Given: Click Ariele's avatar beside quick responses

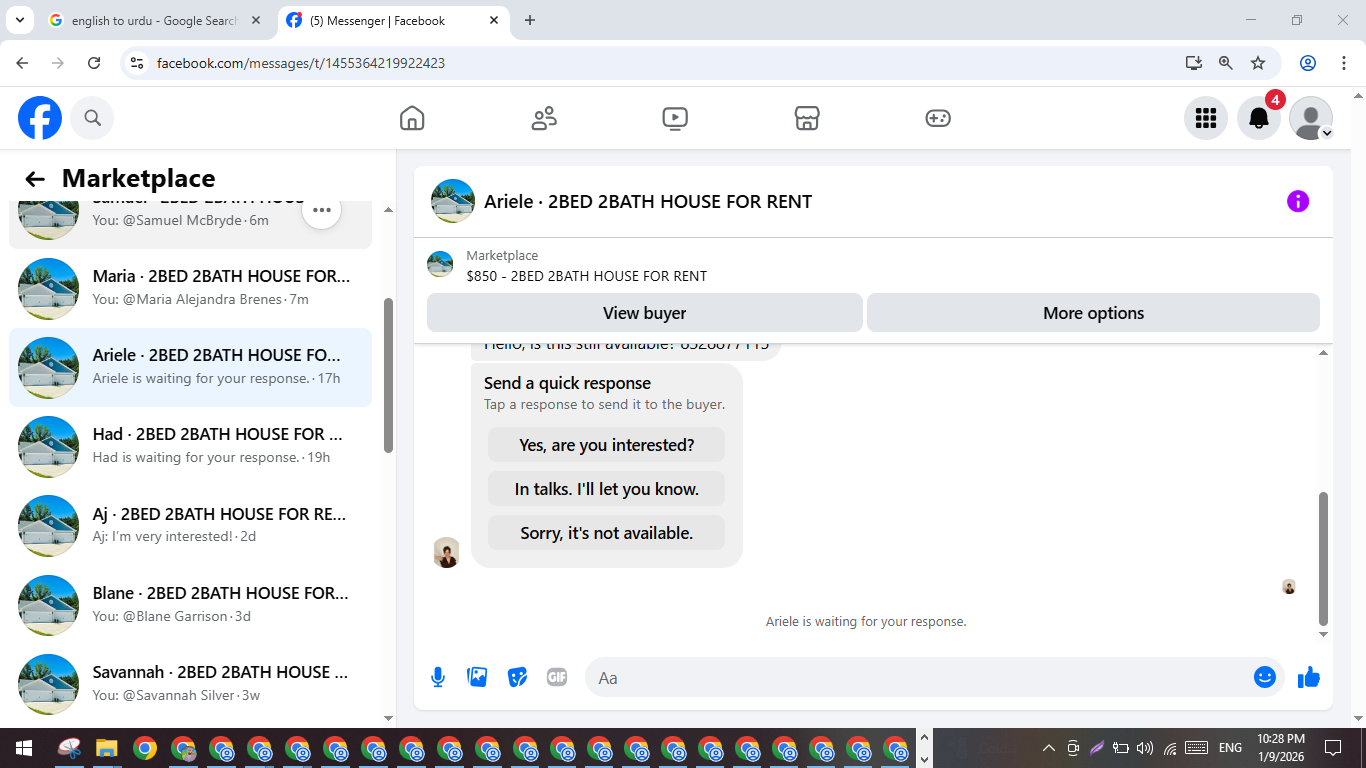Looking at the screenshot, I should pyautogui.click(x=447, y=552).
